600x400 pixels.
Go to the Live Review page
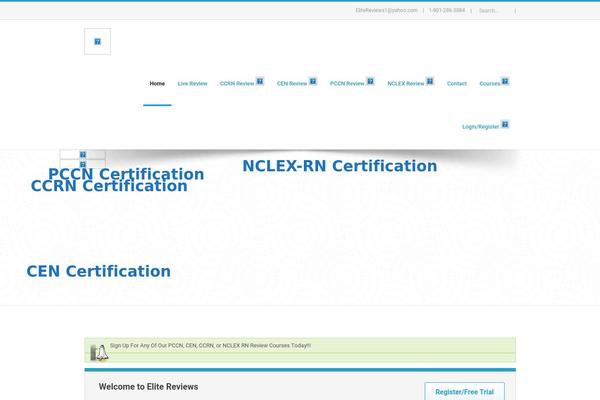pyautogui.click(x=192, y=83)
